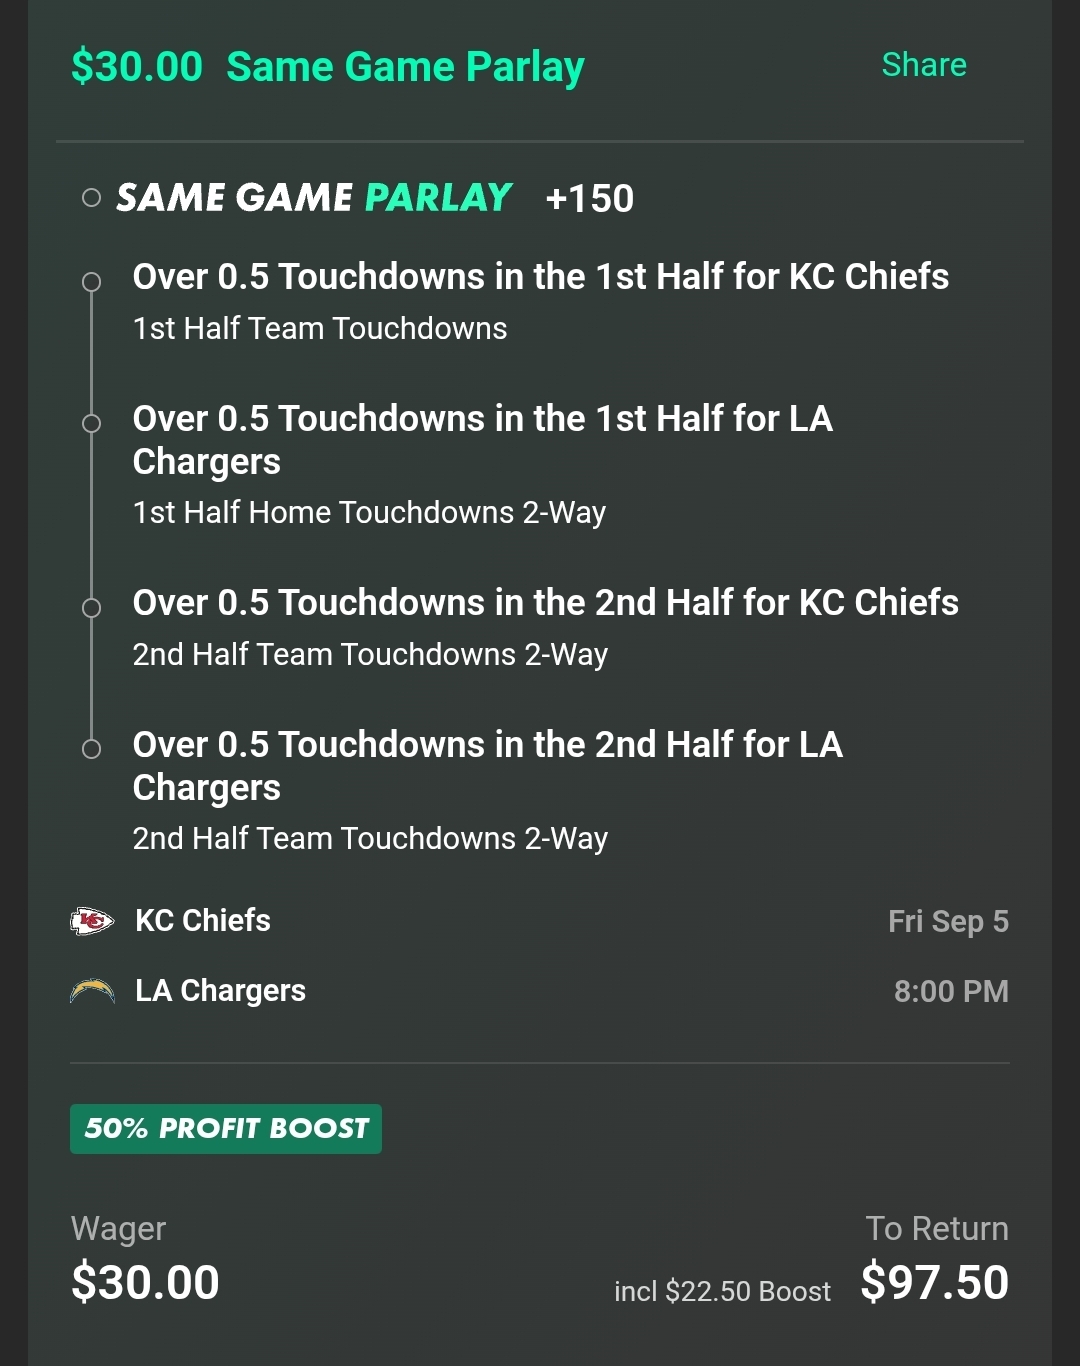Click the LA Chargers team logo
The image size is (1080, 1366).
[x=92, y=991]
